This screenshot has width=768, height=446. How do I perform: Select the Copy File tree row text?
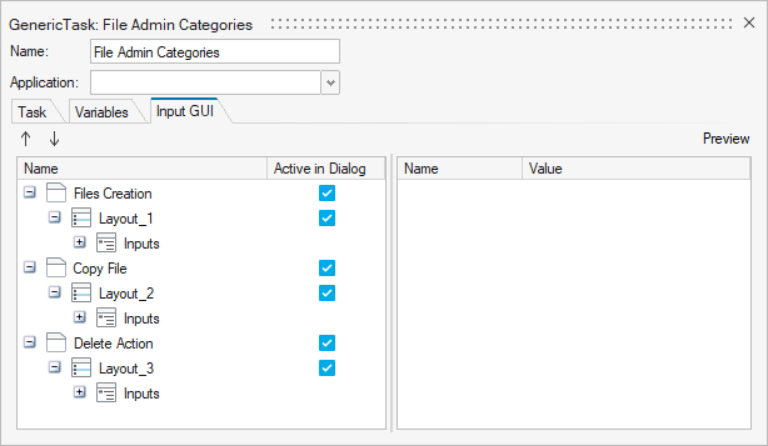point(100,268)
